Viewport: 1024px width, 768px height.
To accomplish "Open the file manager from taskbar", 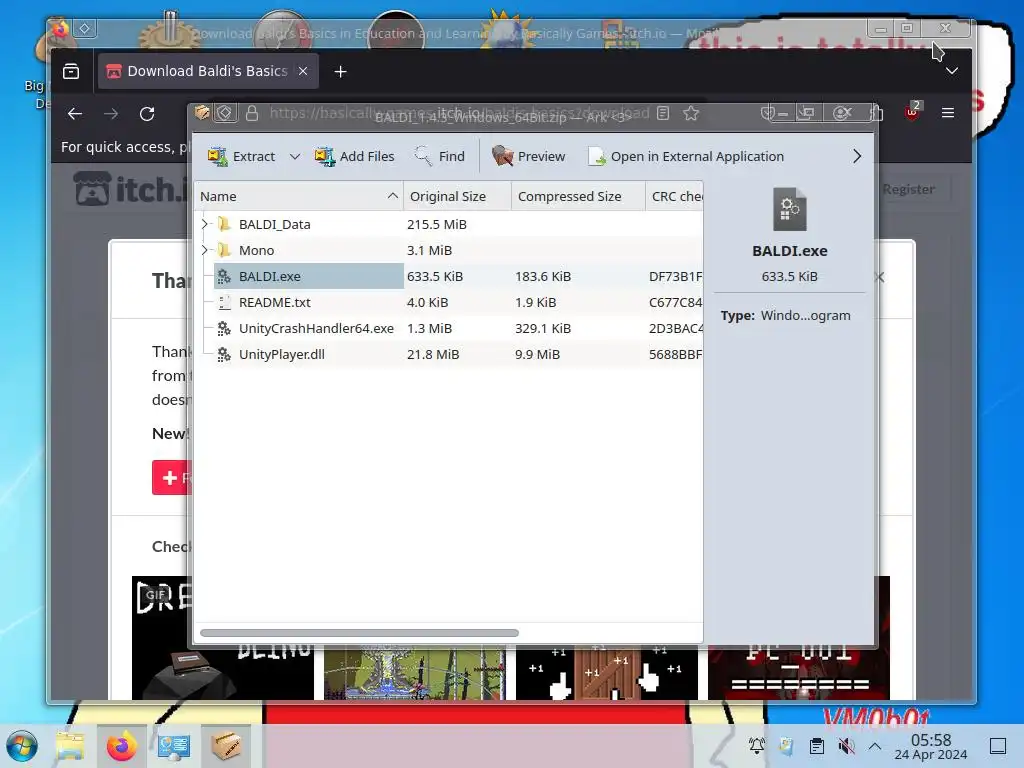I will 70,746.
